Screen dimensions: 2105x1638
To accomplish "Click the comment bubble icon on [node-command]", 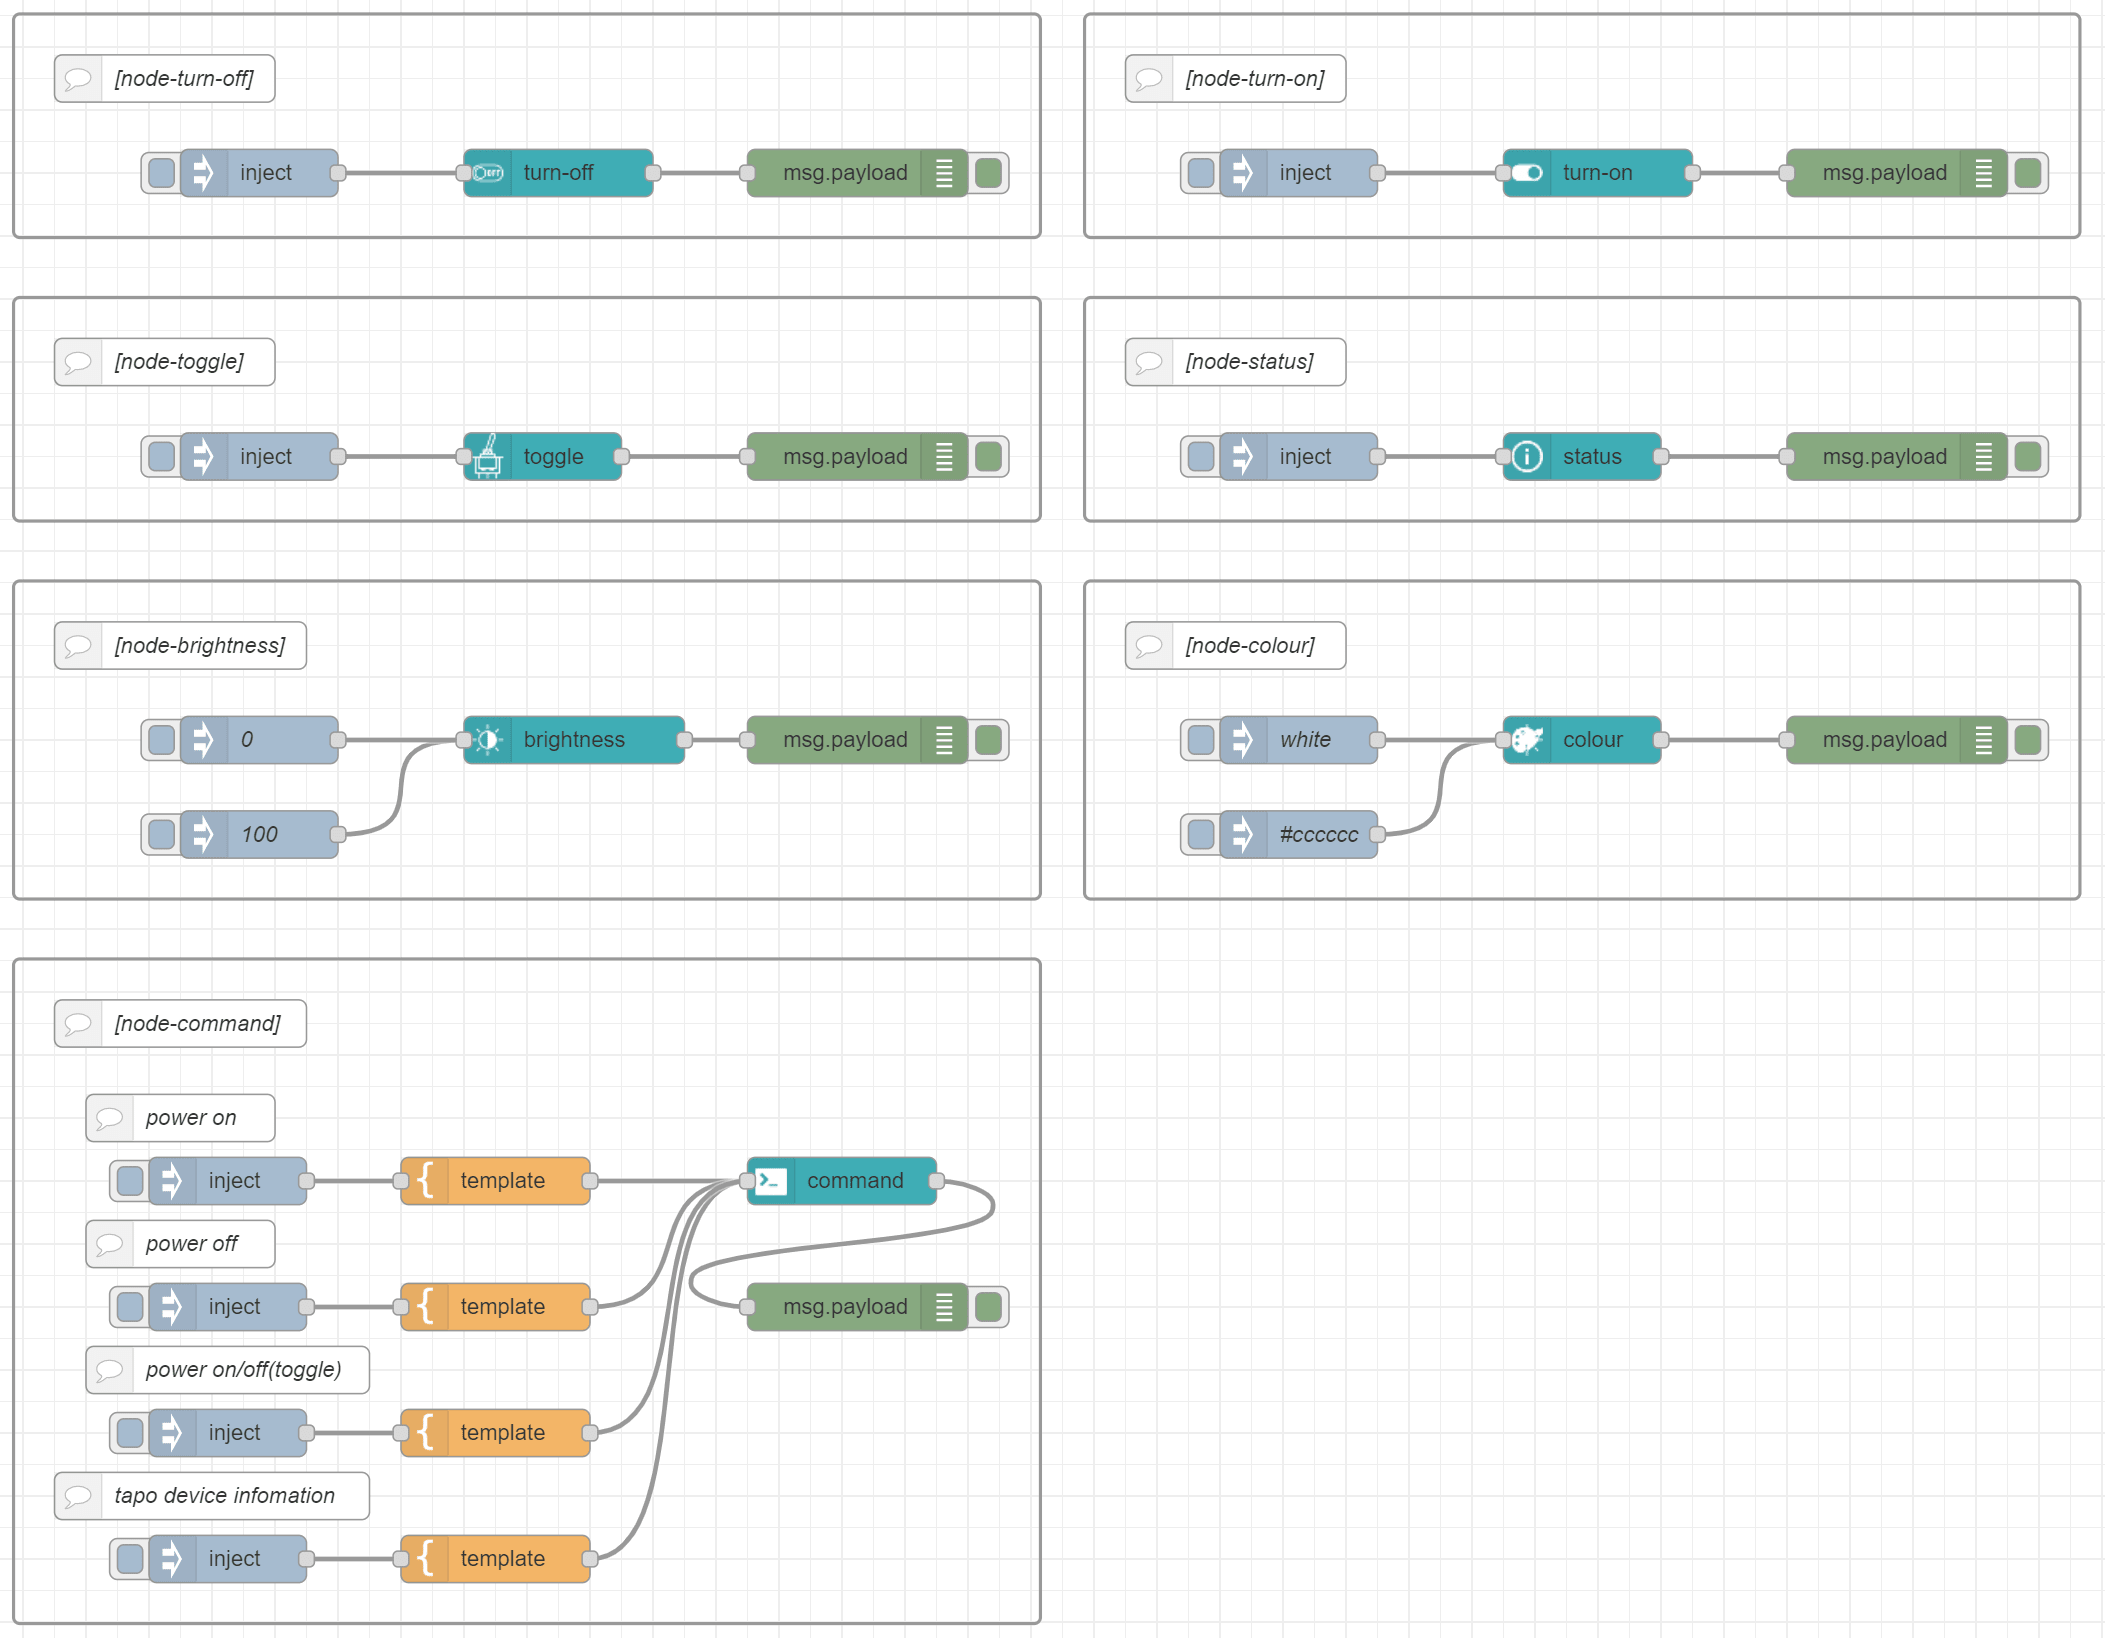I will (77, 1023).
